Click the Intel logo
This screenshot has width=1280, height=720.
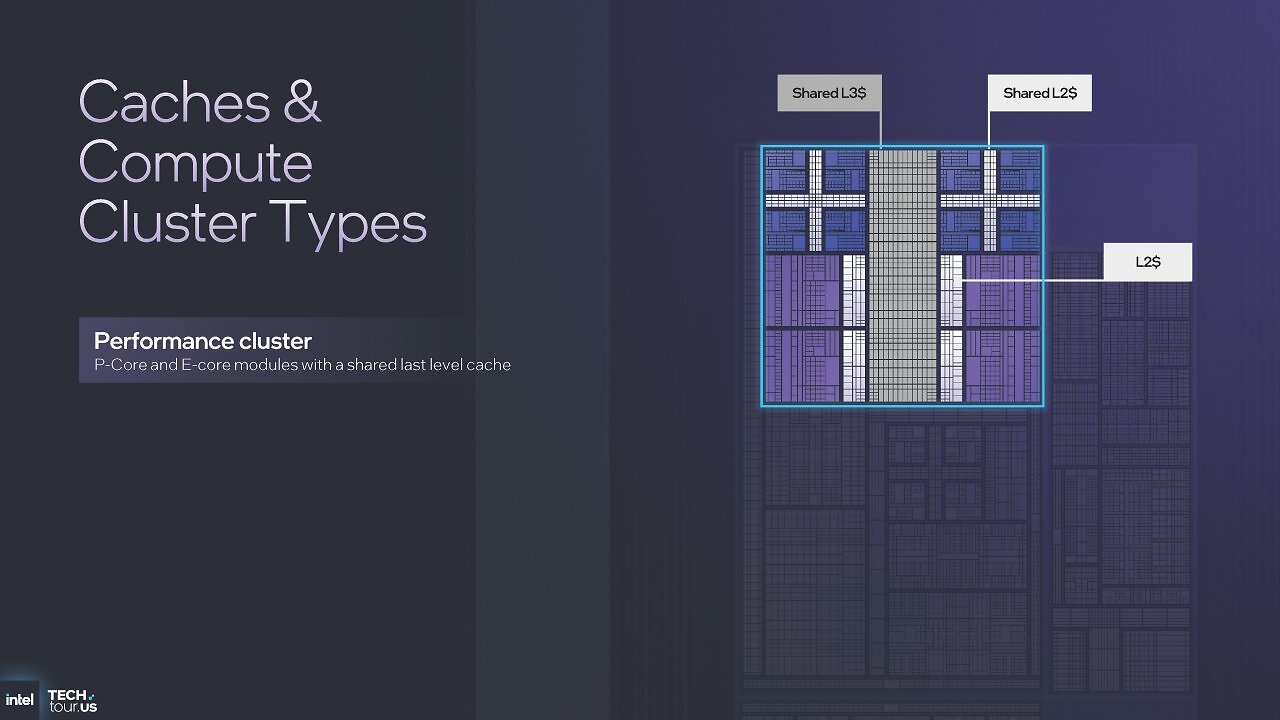19,700
